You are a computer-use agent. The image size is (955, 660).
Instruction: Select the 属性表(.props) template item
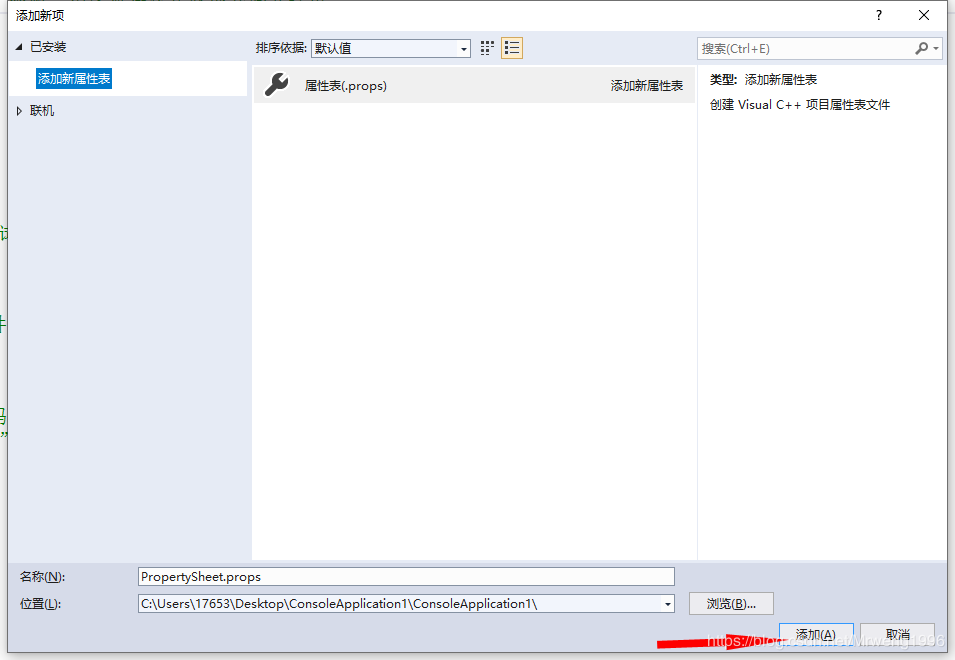coord(474,85)
